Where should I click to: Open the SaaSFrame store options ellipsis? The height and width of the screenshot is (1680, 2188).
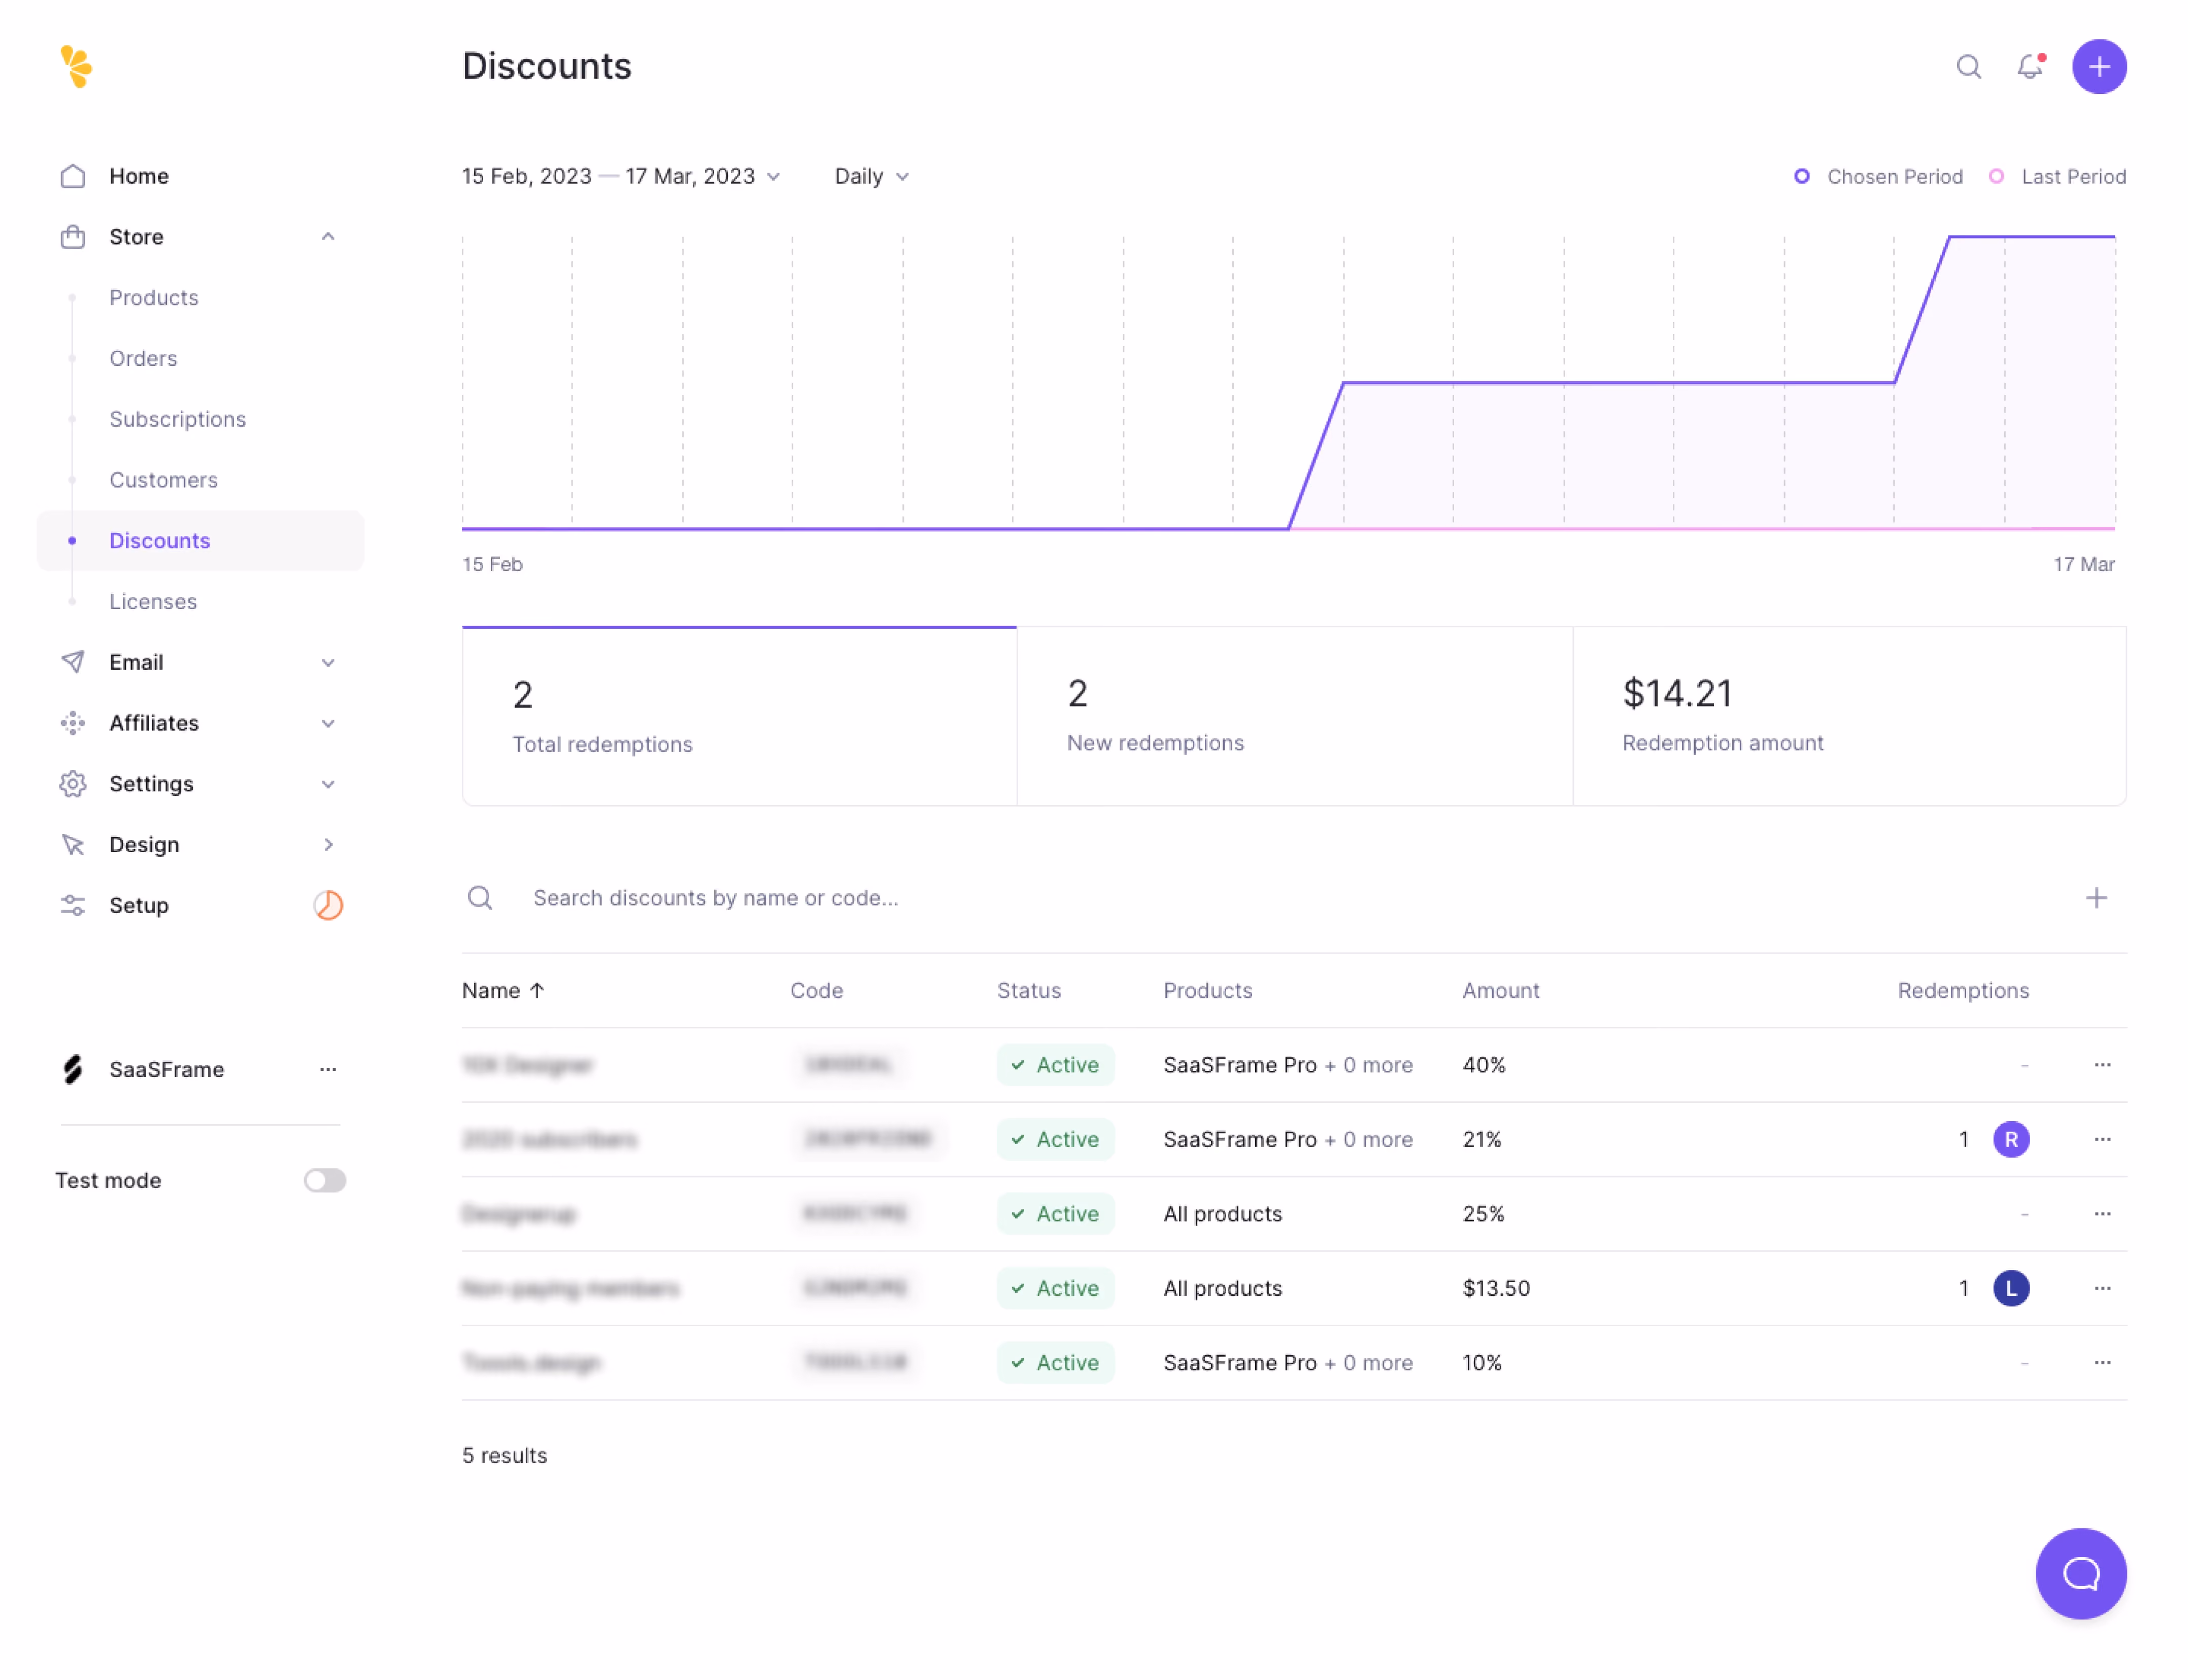coord(328,1069)
